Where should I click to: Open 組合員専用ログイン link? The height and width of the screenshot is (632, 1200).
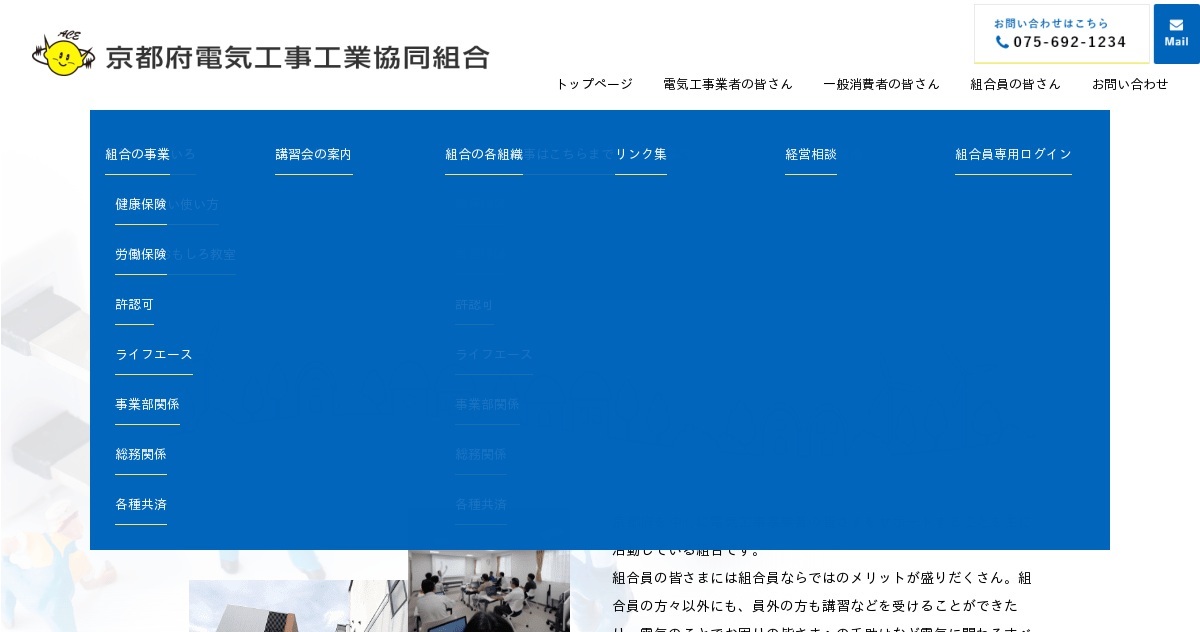click(1013, 154)
